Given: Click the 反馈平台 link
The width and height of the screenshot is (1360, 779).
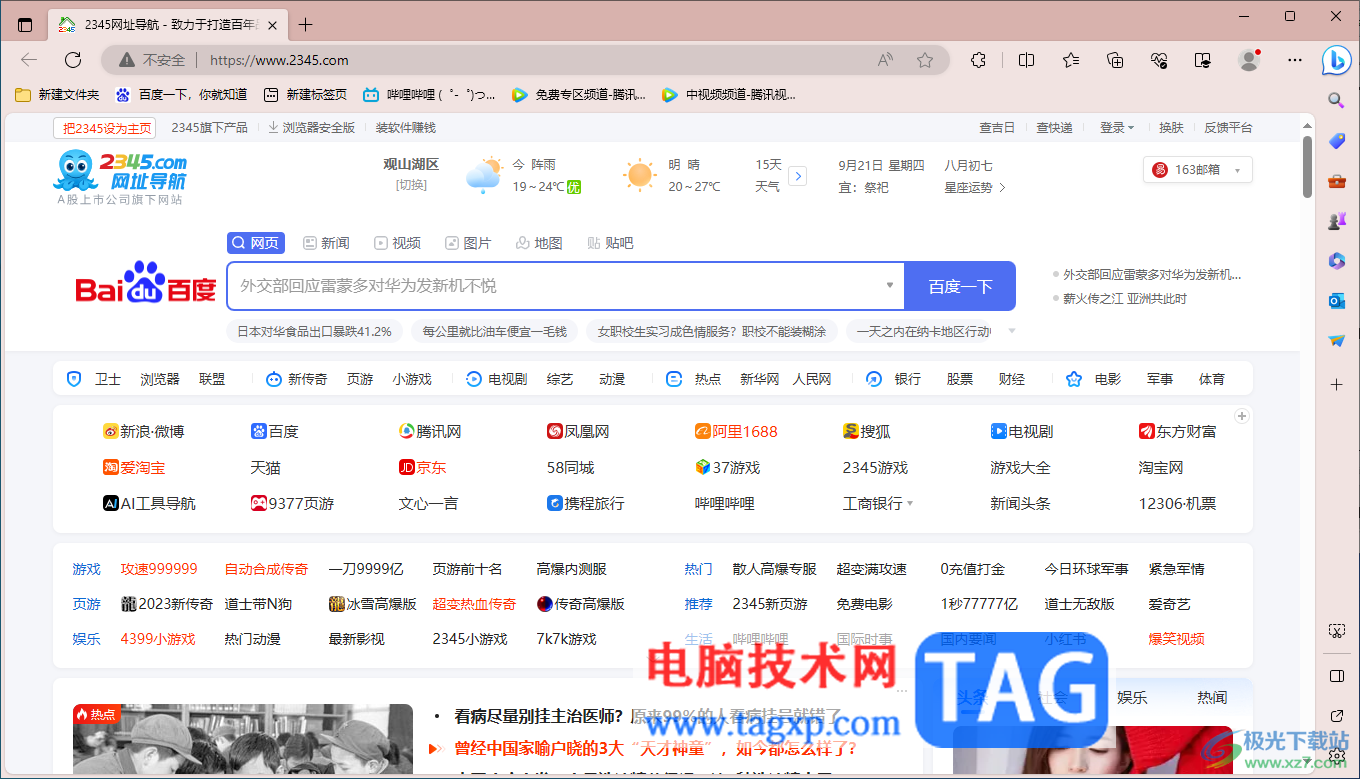Looking at the screenshot, I should click(1228, 128).
